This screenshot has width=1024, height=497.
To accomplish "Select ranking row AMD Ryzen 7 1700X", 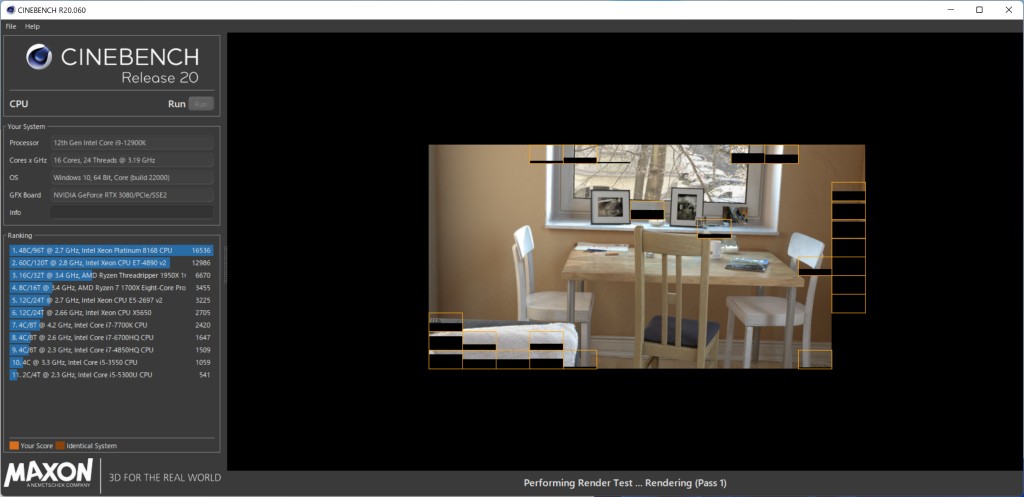I will [x=111, y=287].
